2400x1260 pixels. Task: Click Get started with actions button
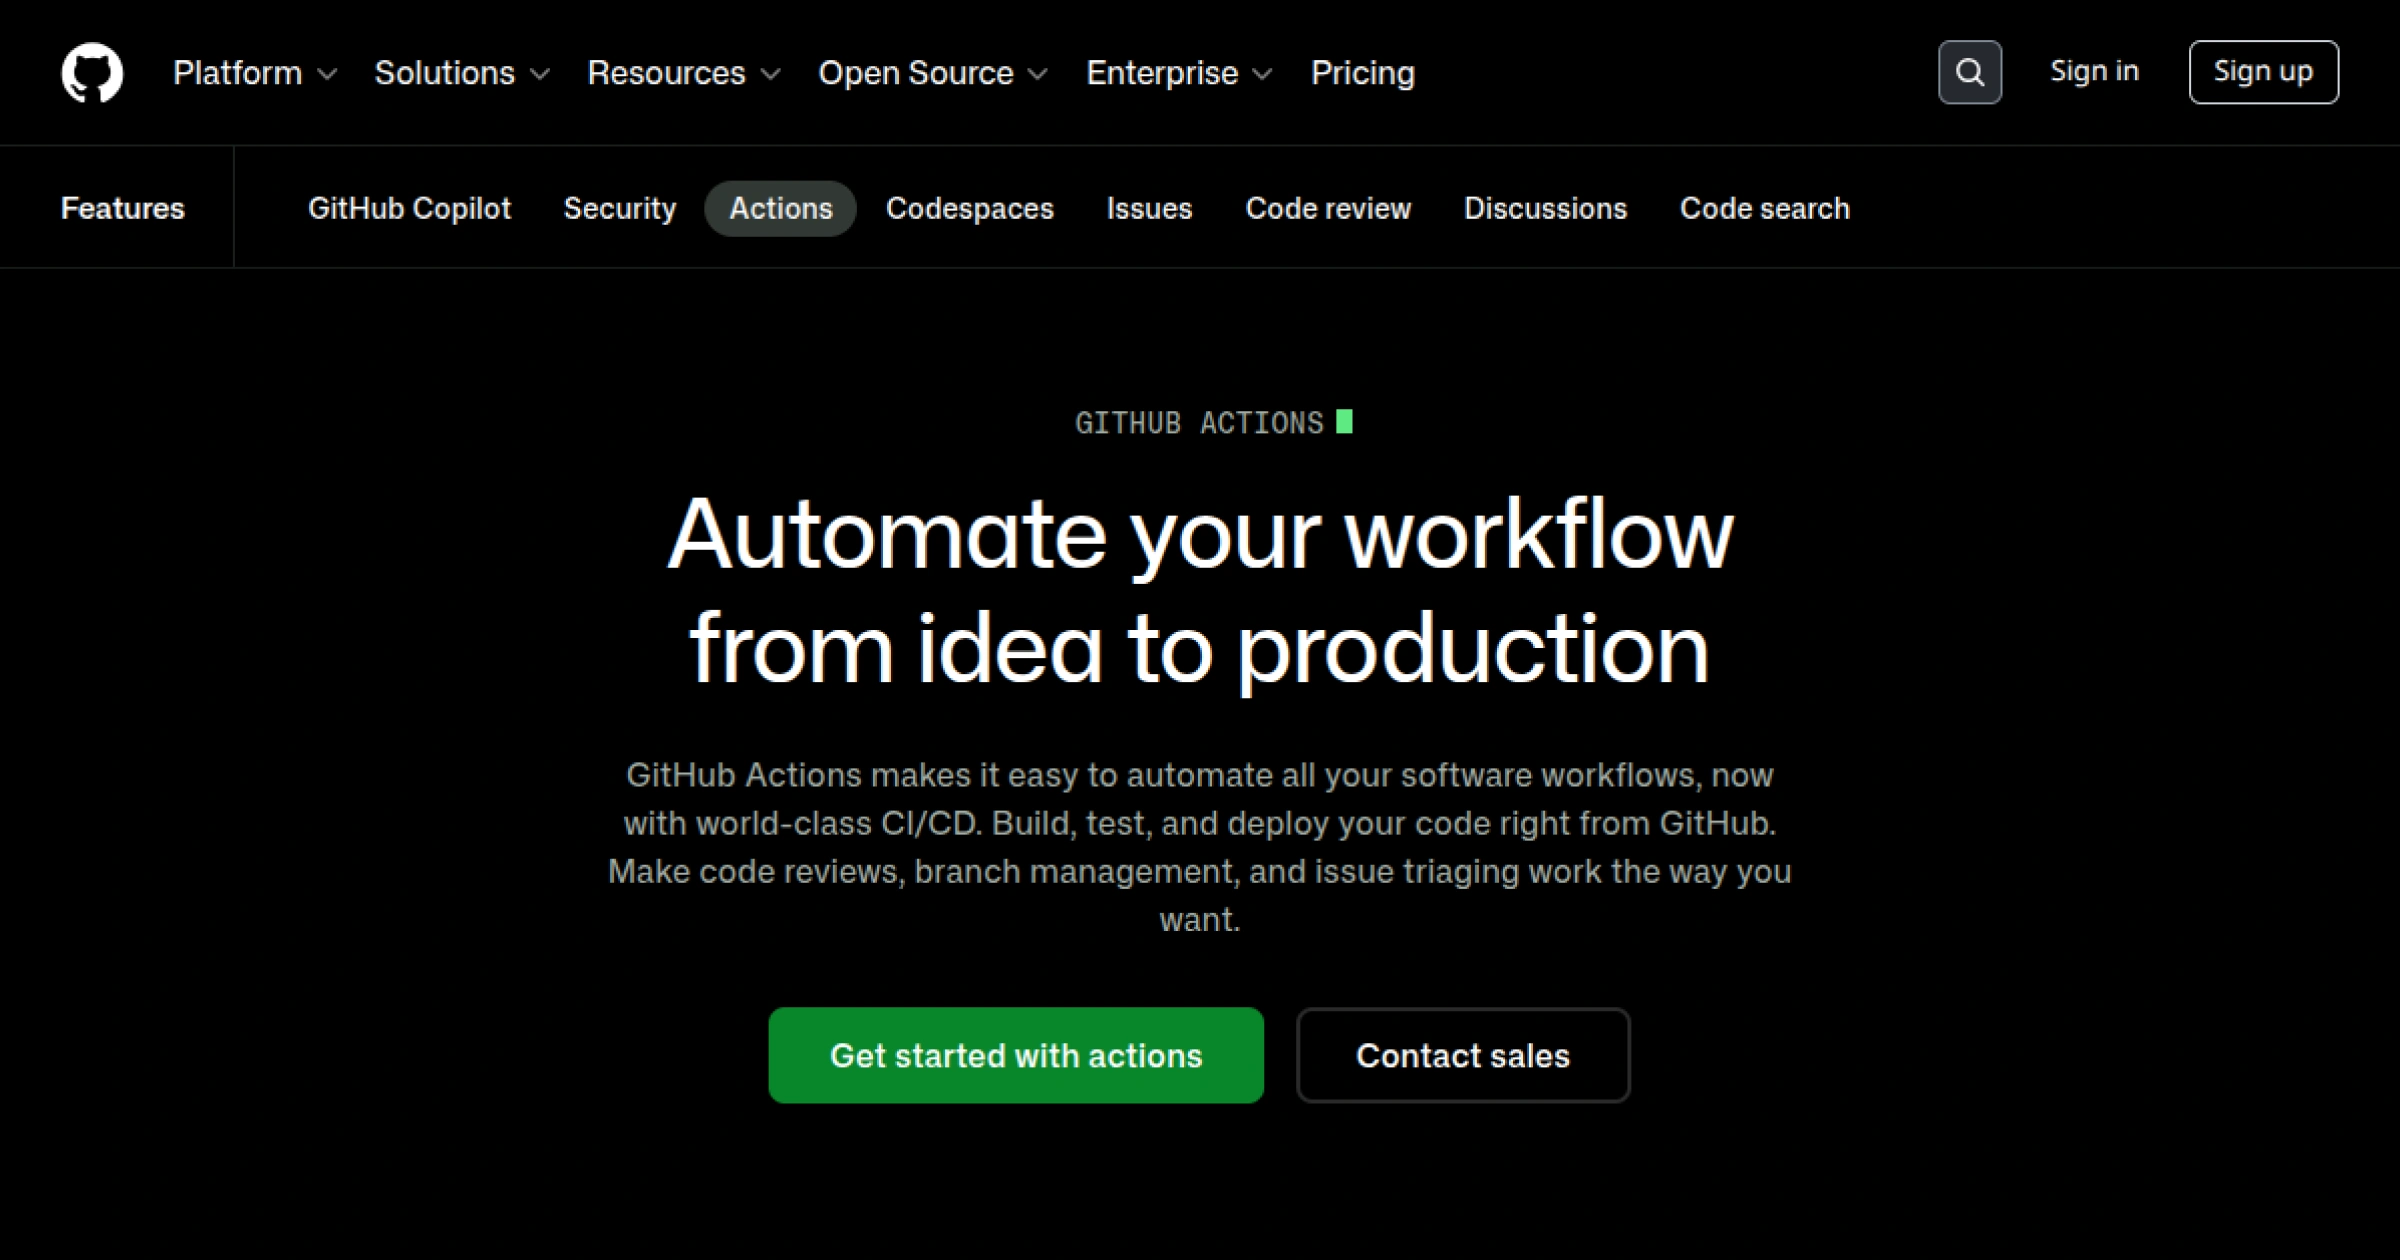coord(1016,1055)
